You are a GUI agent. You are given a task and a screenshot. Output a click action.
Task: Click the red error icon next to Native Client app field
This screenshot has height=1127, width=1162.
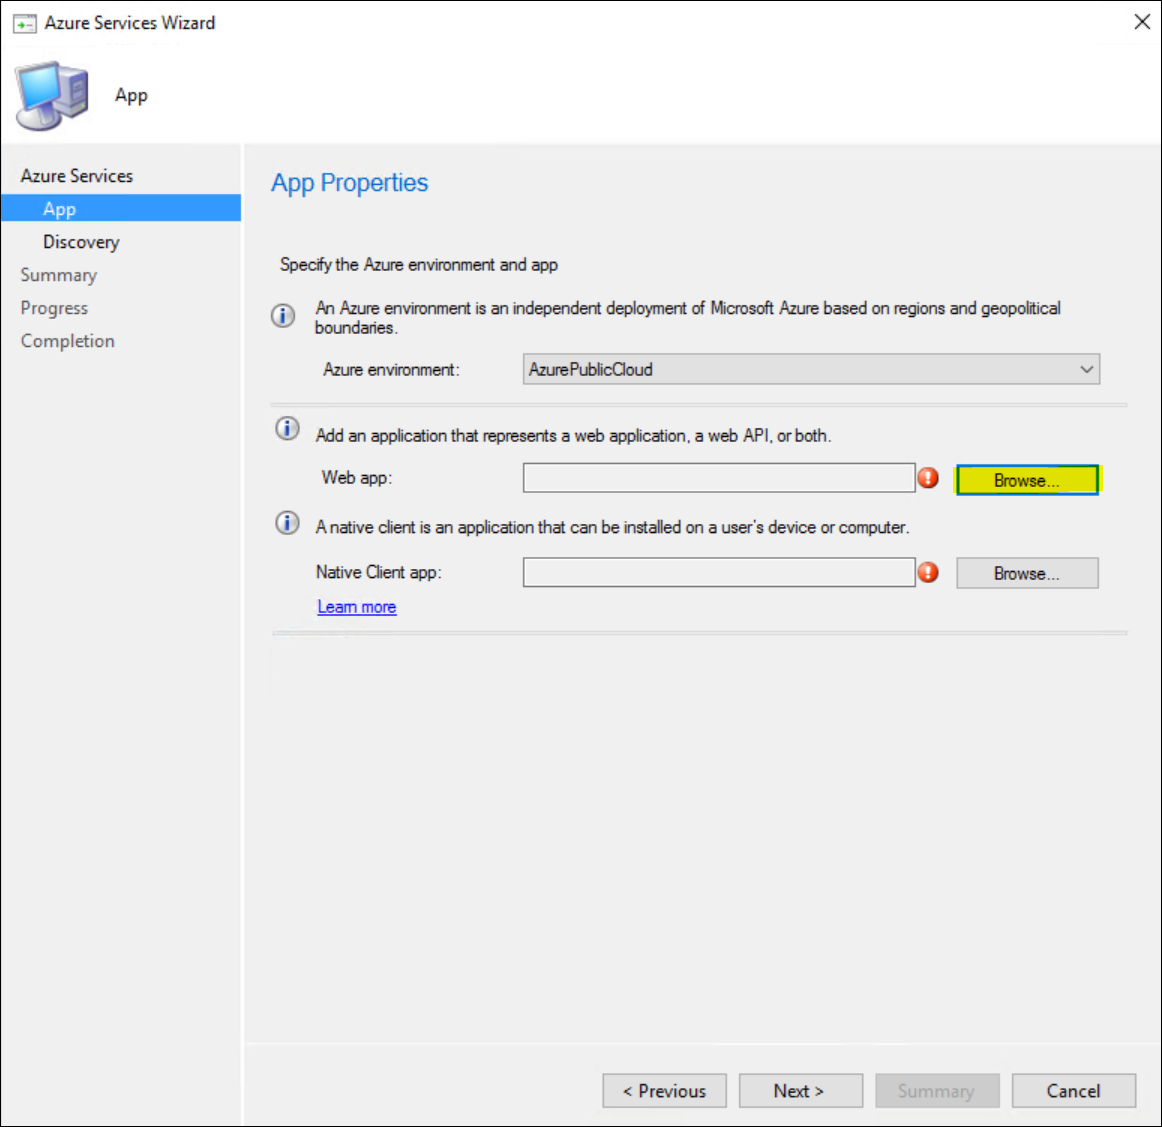tap(928, 572)
